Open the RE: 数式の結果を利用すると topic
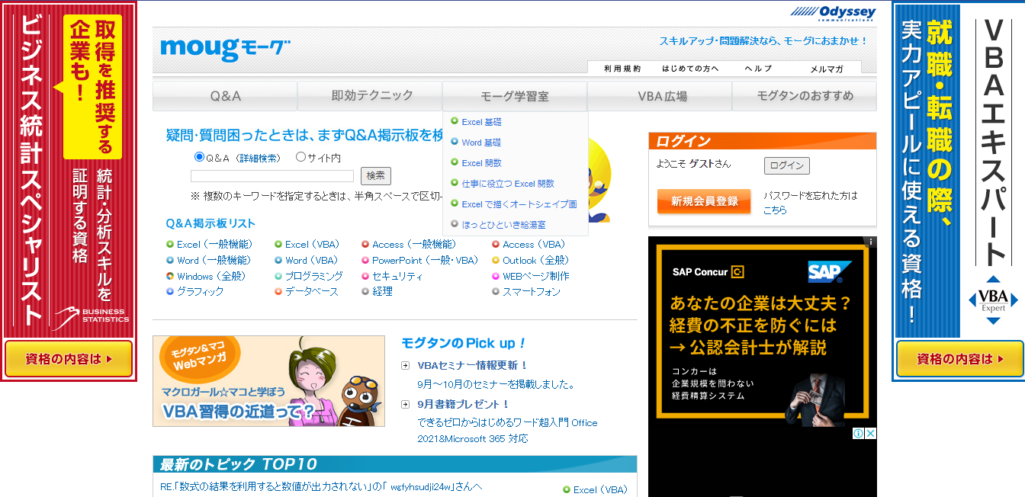 click(321, 487)
